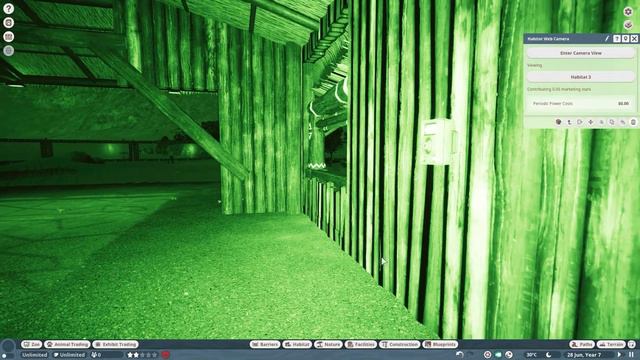
Task: Duplicate the web camera object
Action: (612, 122)
